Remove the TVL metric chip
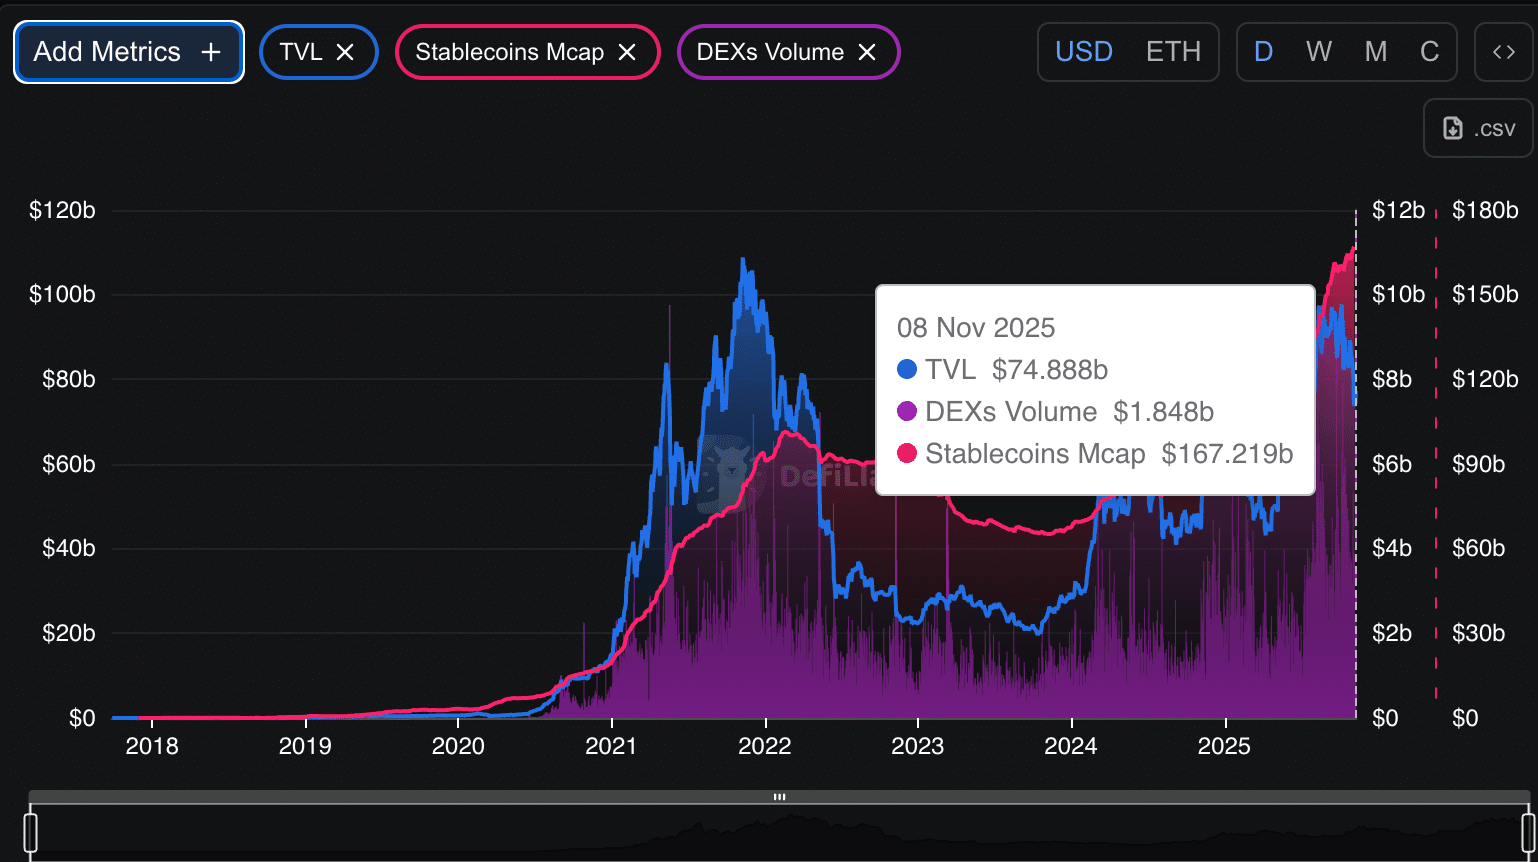The height and width of the screenshot is (862, 1538). (x=345, y=52)
